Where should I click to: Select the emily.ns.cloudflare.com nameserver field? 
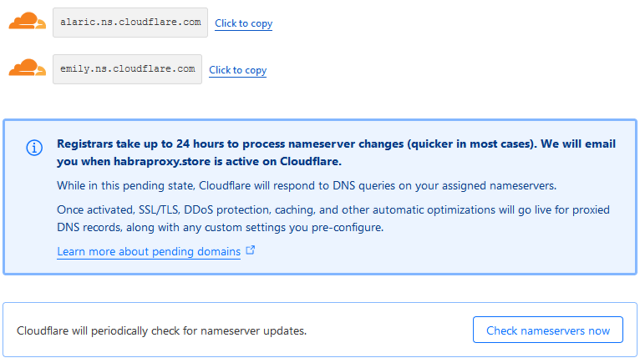pyautogui.click(x=127, y=69)
